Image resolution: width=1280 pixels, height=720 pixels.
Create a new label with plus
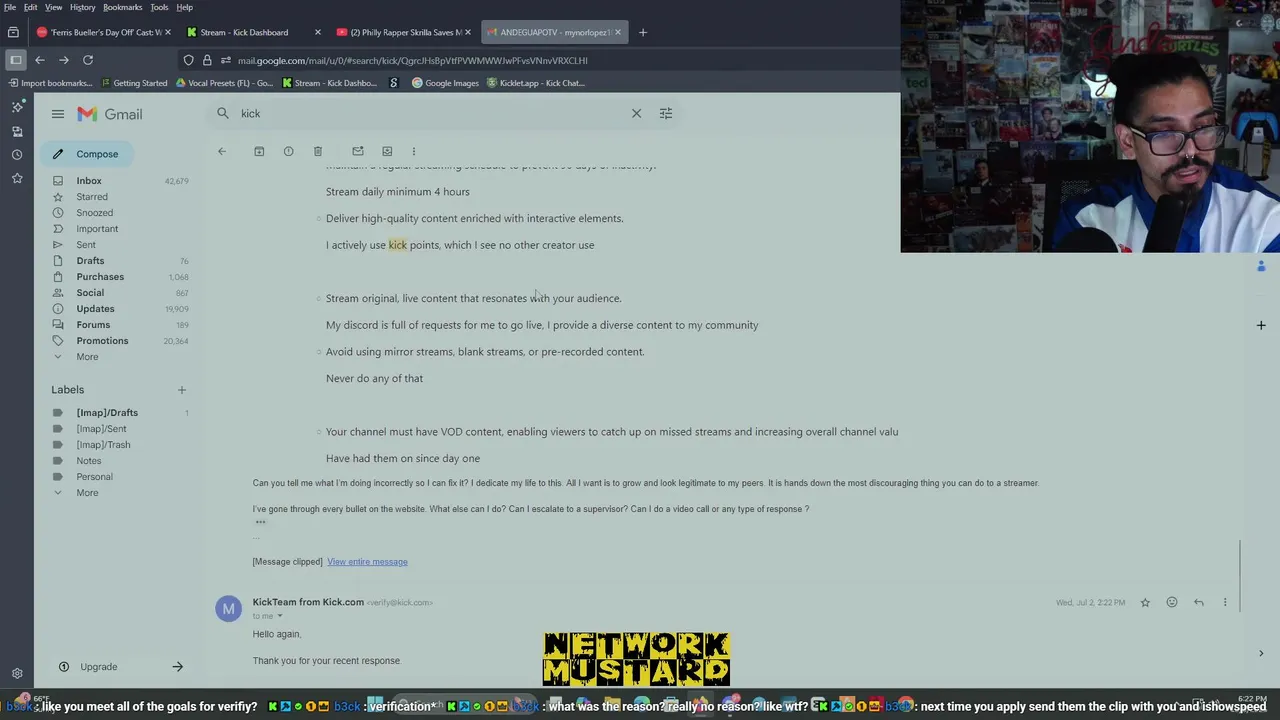182,390
